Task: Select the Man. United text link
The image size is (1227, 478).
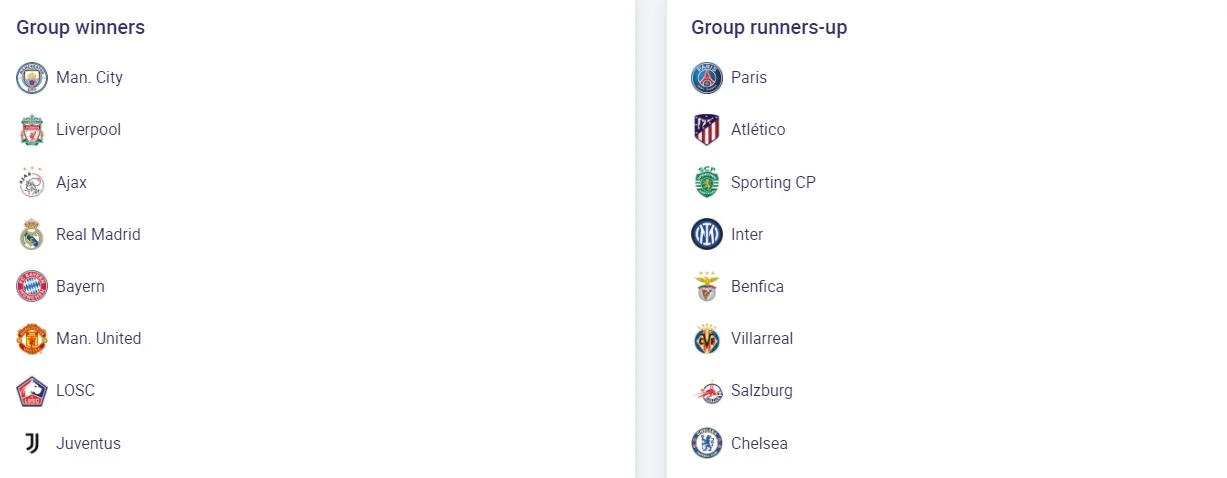Action: (98, 339)
